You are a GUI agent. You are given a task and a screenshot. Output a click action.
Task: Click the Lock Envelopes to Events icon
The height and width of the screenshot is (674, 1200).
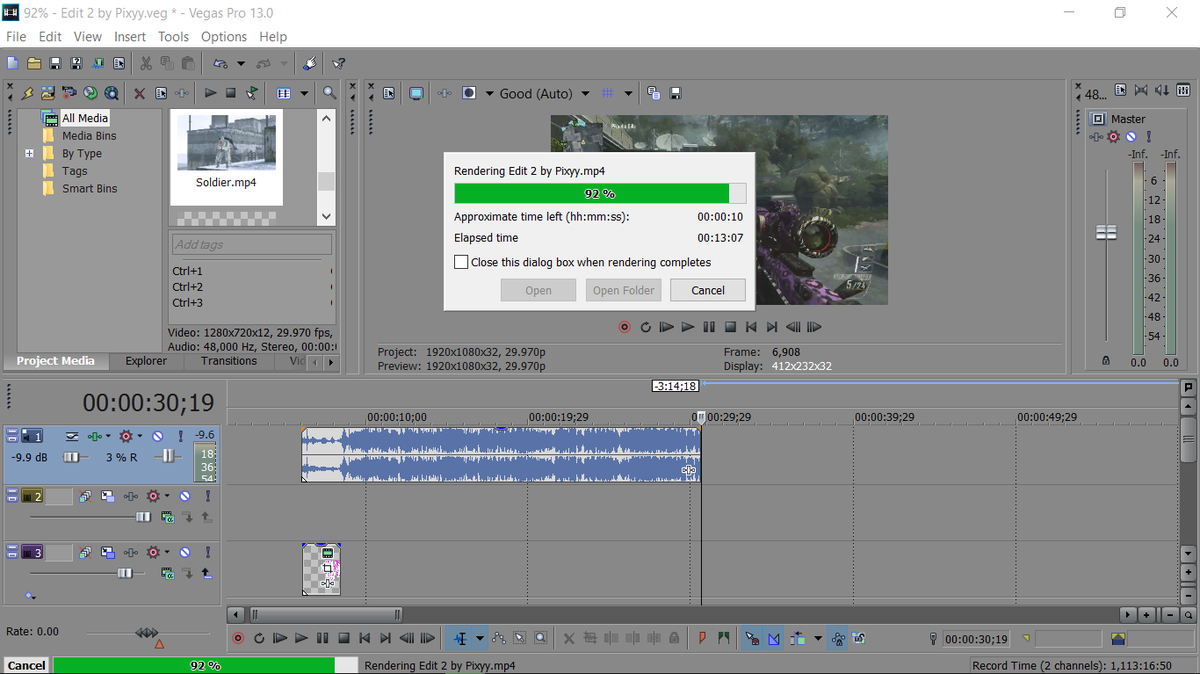[x=838, y=638]
